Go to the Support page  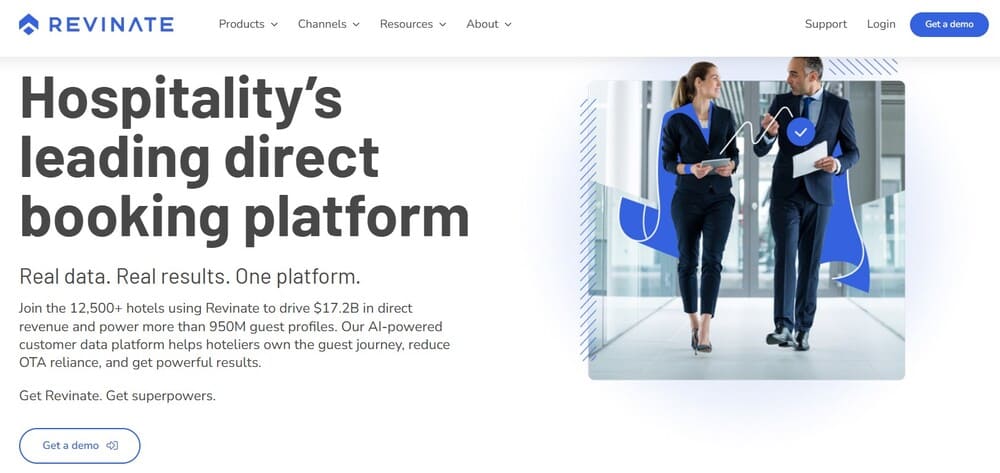[826, 24]
